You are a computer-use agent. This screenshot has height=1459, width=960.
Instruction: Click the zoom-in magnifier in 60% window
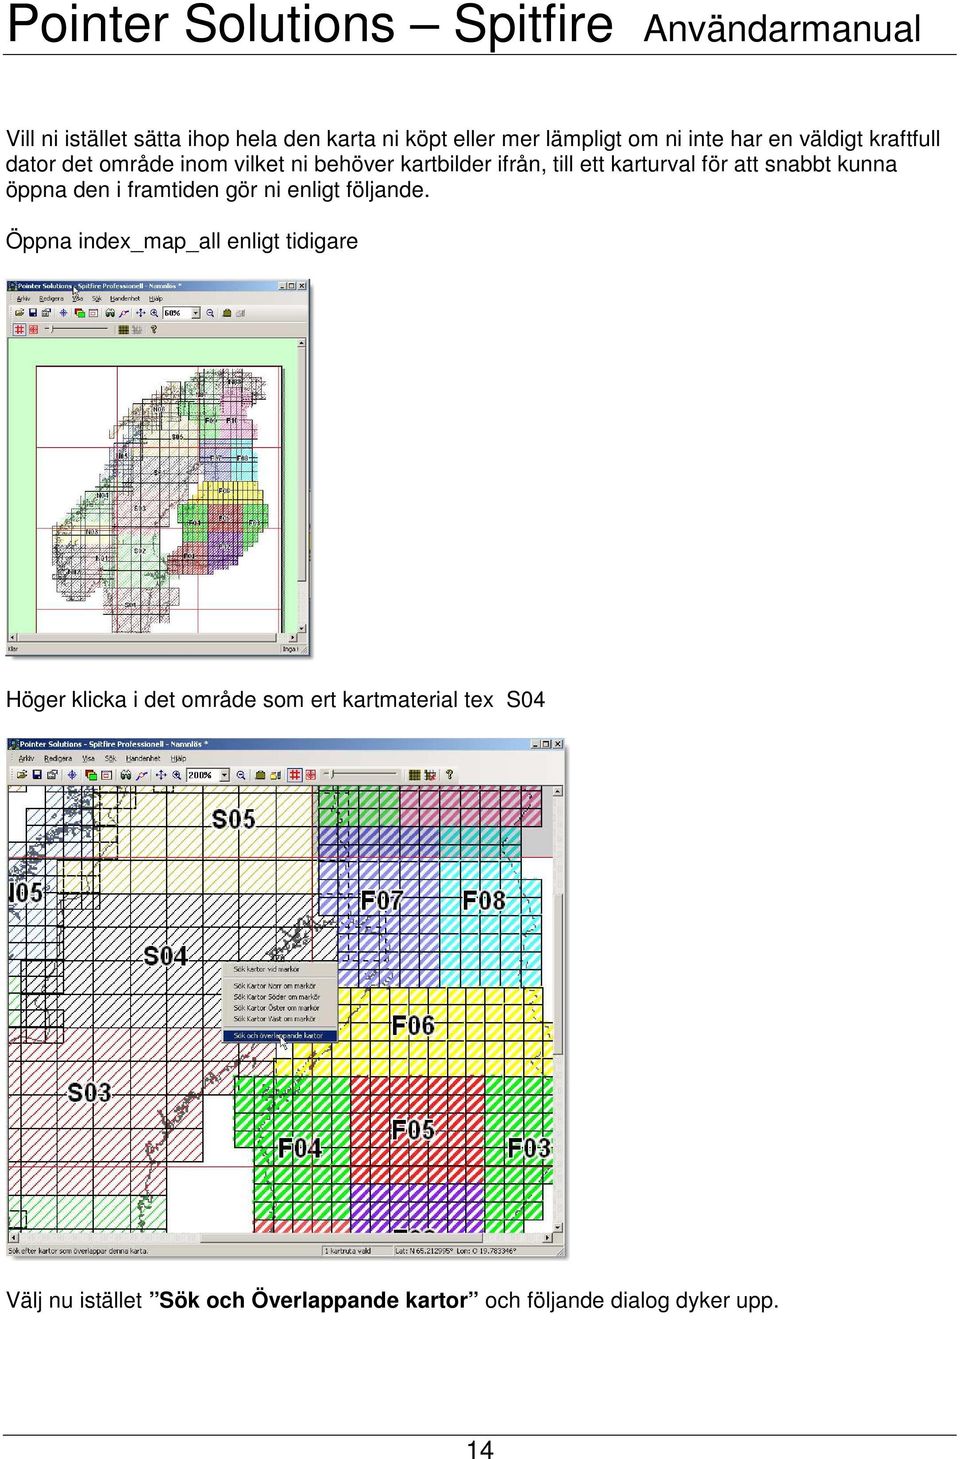154,313
